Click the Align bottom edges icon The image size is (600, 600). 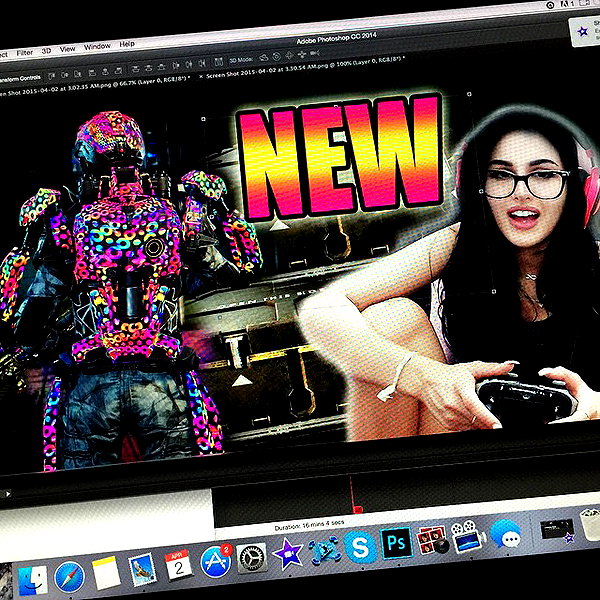click(x=78, y=74)
